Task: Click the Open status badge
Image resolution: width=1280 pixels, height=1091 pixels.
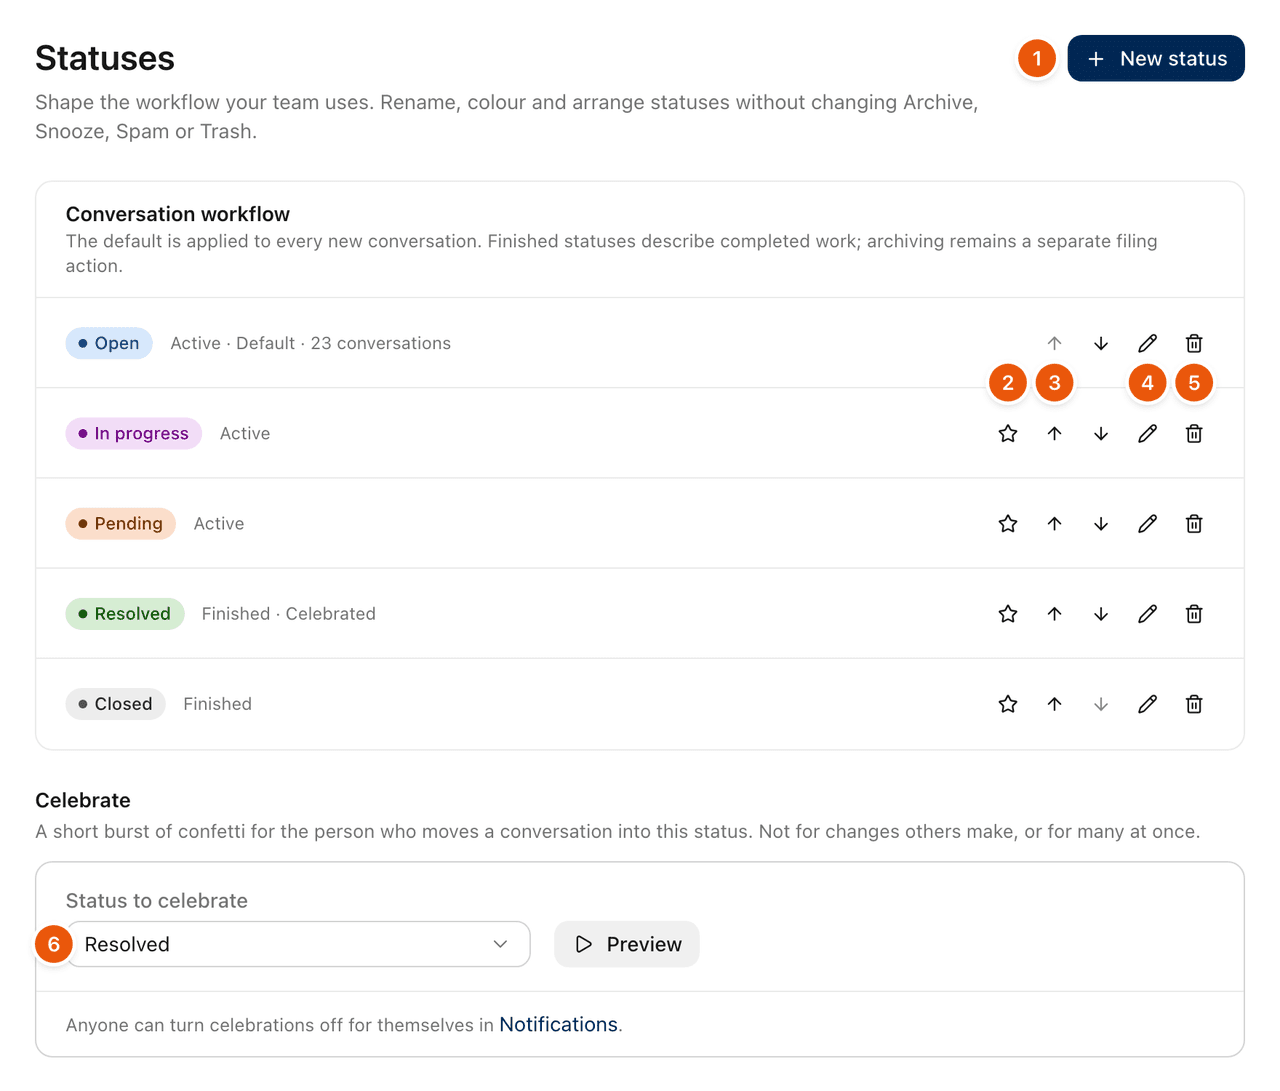Action: pos(109,343)
